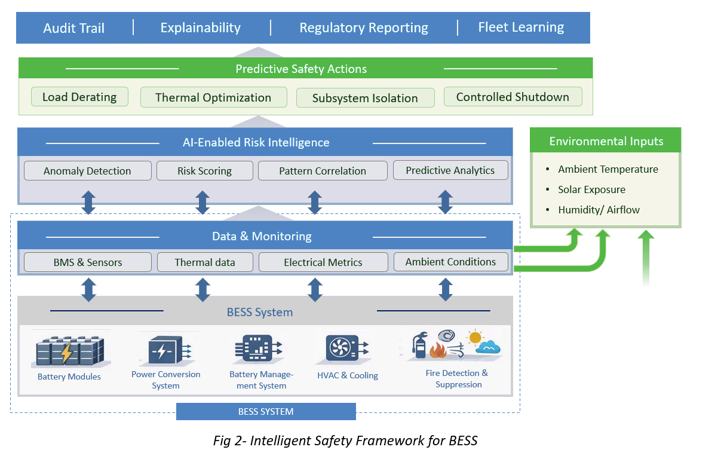Image resolution: width=721 pixels, height=465 pixels.
Task: Click the Battery Modules icon
Action: pyautogui.click(x=70, y=351)
